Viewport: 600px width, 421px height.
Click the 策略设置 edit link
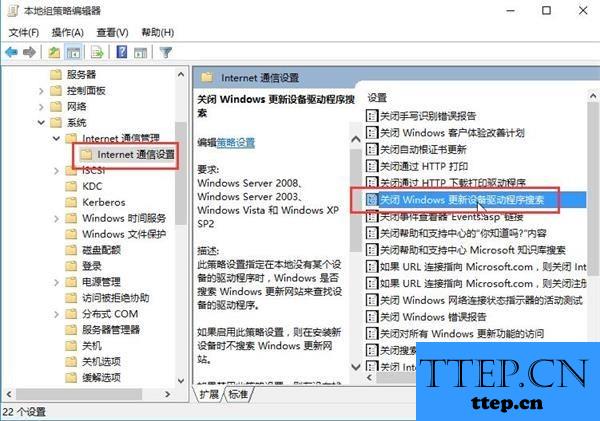pyautogui.click(x=236, y=143)
